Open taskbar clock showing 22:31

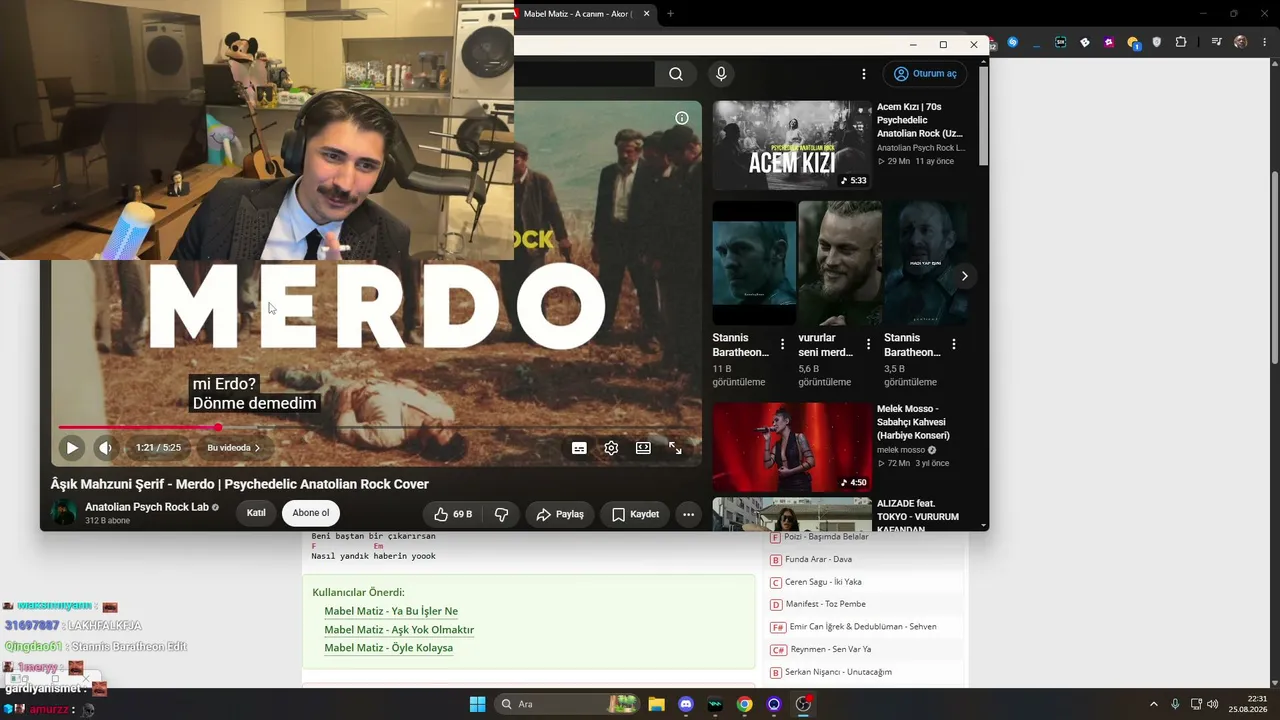click(1250, 704)
